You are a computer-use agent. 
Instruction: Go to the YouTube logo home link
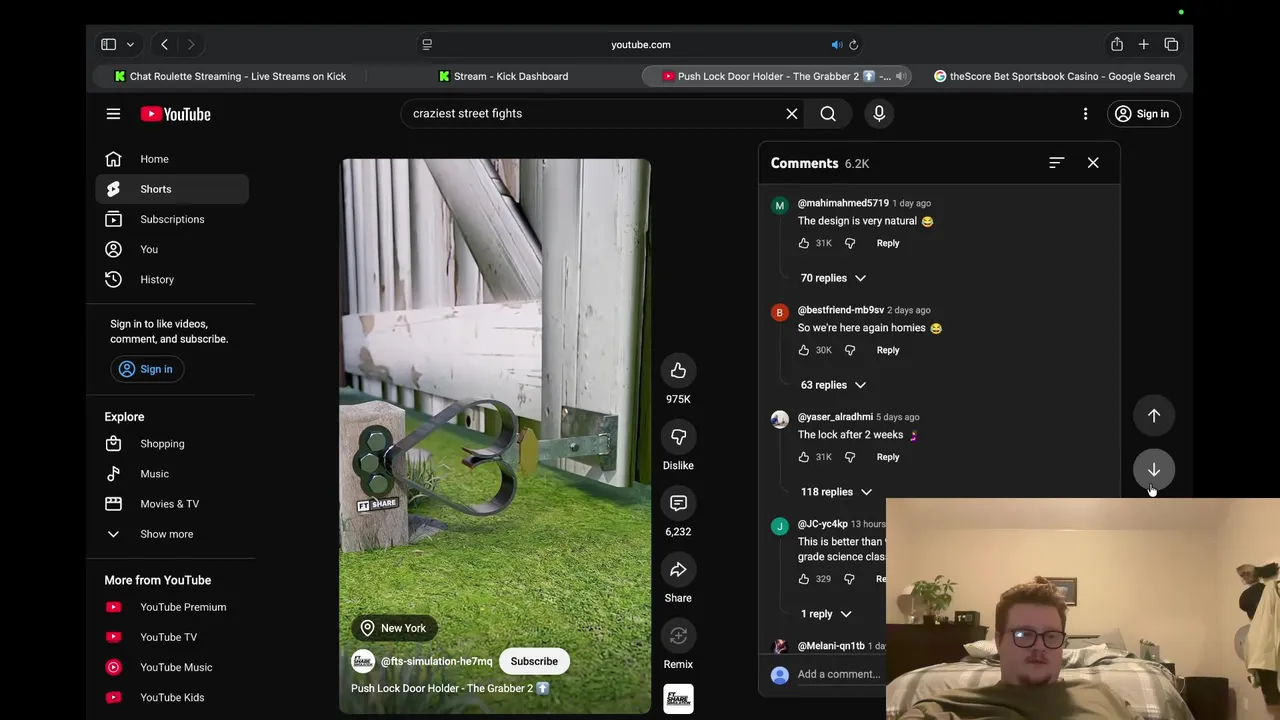coord(175,114)
